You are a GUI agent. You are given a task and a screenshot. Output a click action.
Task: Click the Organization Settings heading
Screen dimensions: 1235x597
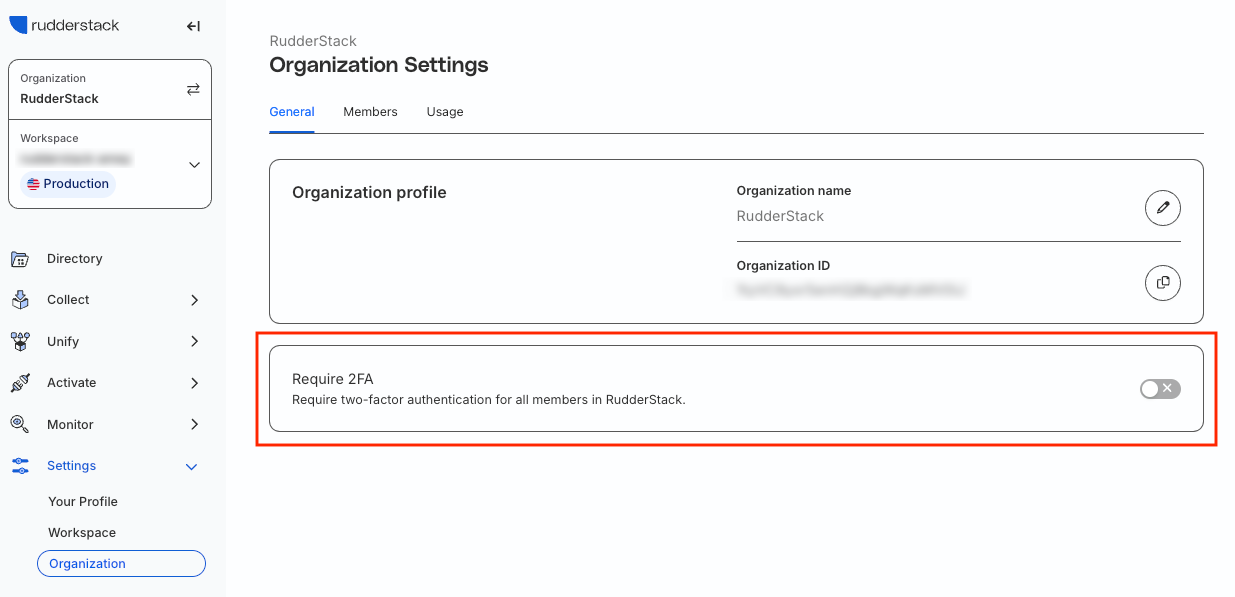coord(379,65)
